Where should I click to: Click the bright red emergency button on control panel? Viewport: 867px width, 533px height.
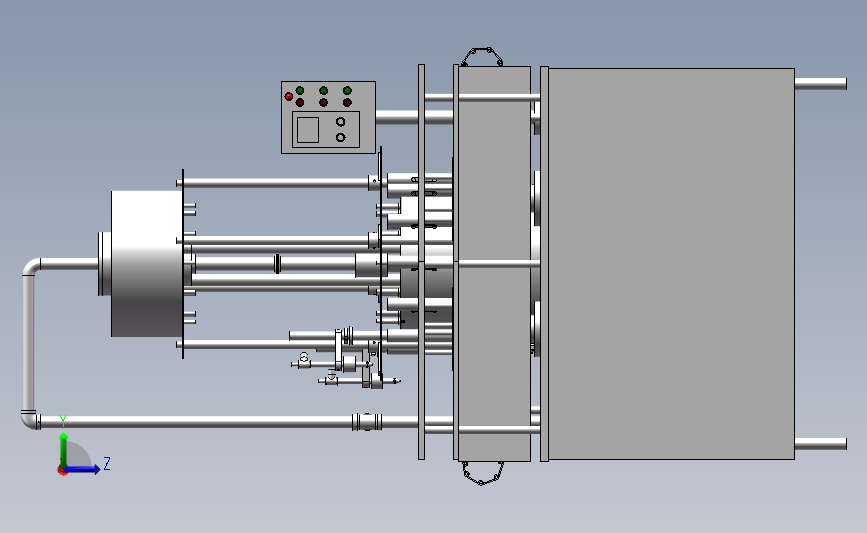tap(289, 97)
